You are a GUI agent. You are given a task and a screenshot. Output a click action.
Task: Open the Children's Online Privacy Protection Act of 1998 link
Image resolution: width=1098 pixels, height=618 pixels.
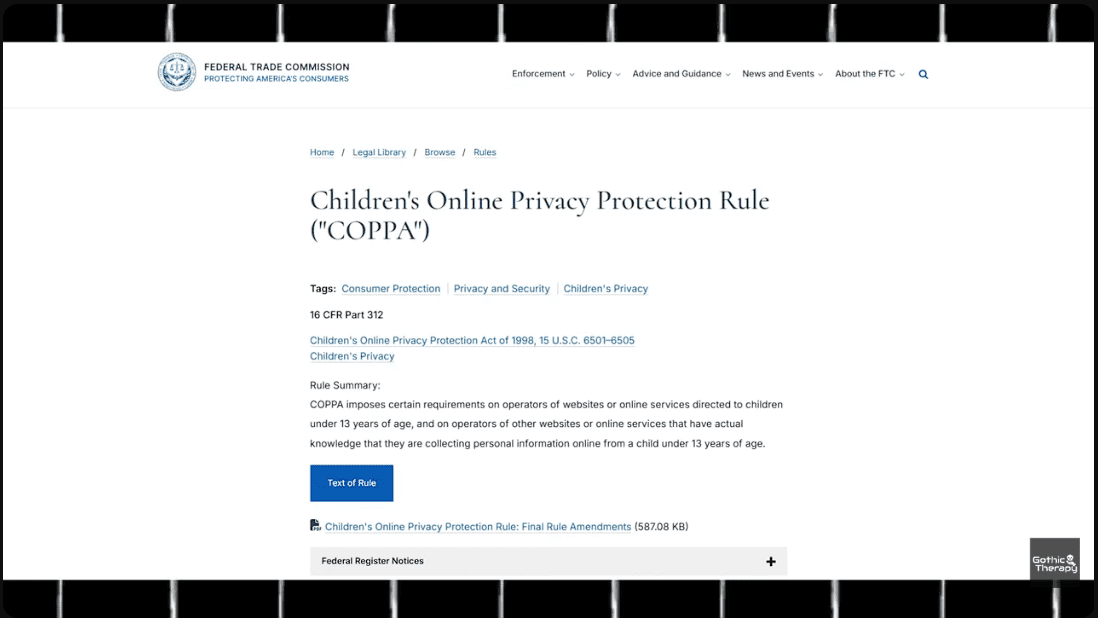[472, 340]
